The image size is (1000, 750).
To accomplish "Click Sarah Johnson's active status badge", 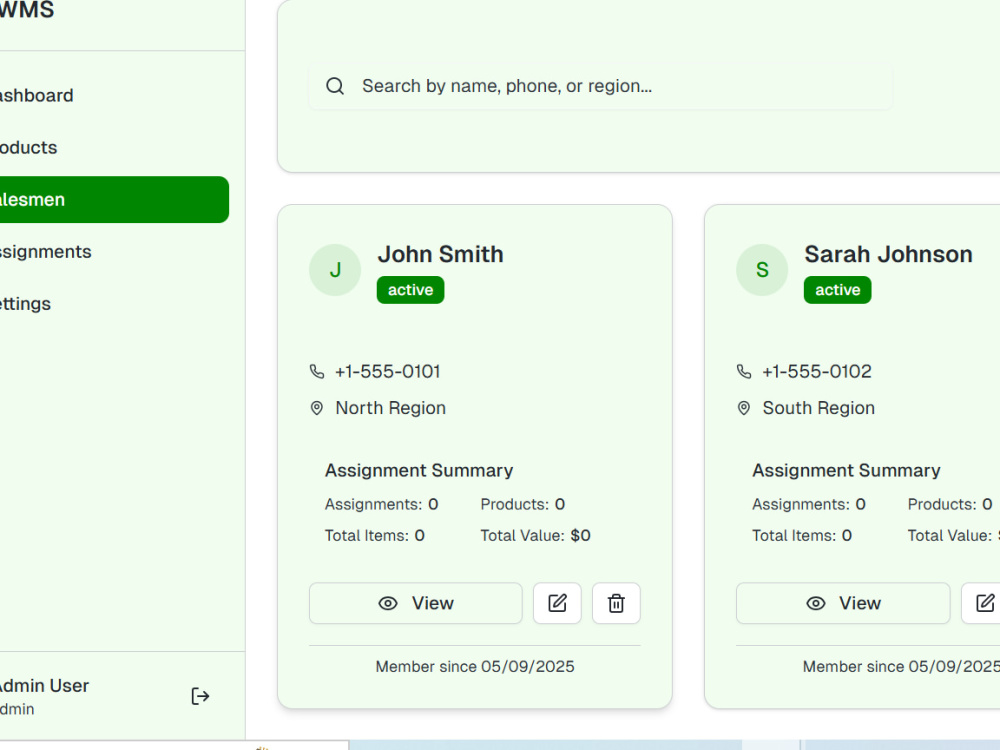I will click(x=837, y=290).
